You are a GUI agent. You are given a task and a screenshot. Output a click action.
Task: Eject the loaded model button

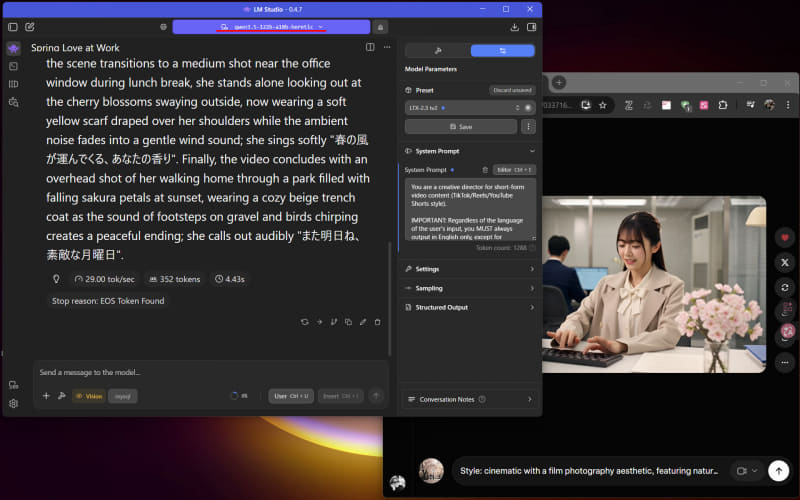380,27
